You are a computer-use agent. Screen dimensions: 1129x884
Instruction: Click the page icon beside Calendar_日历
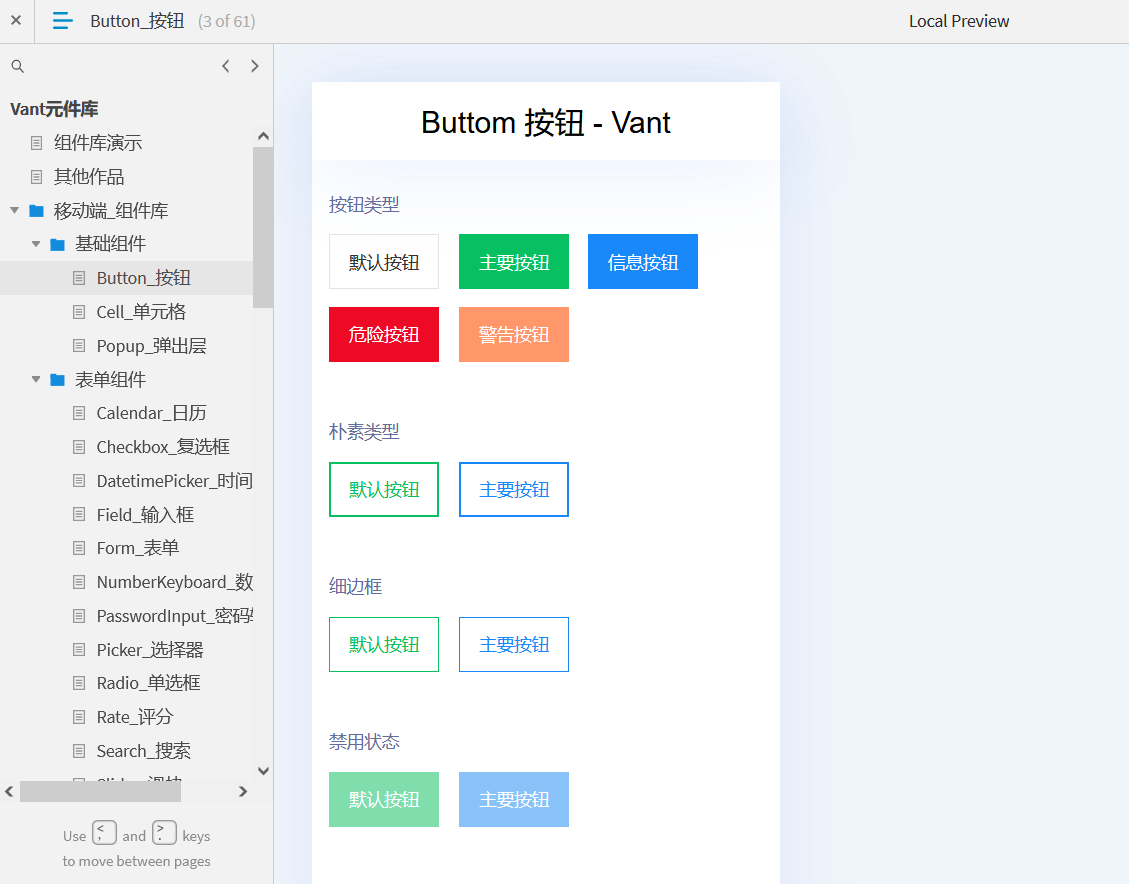(x=79, y=413)
